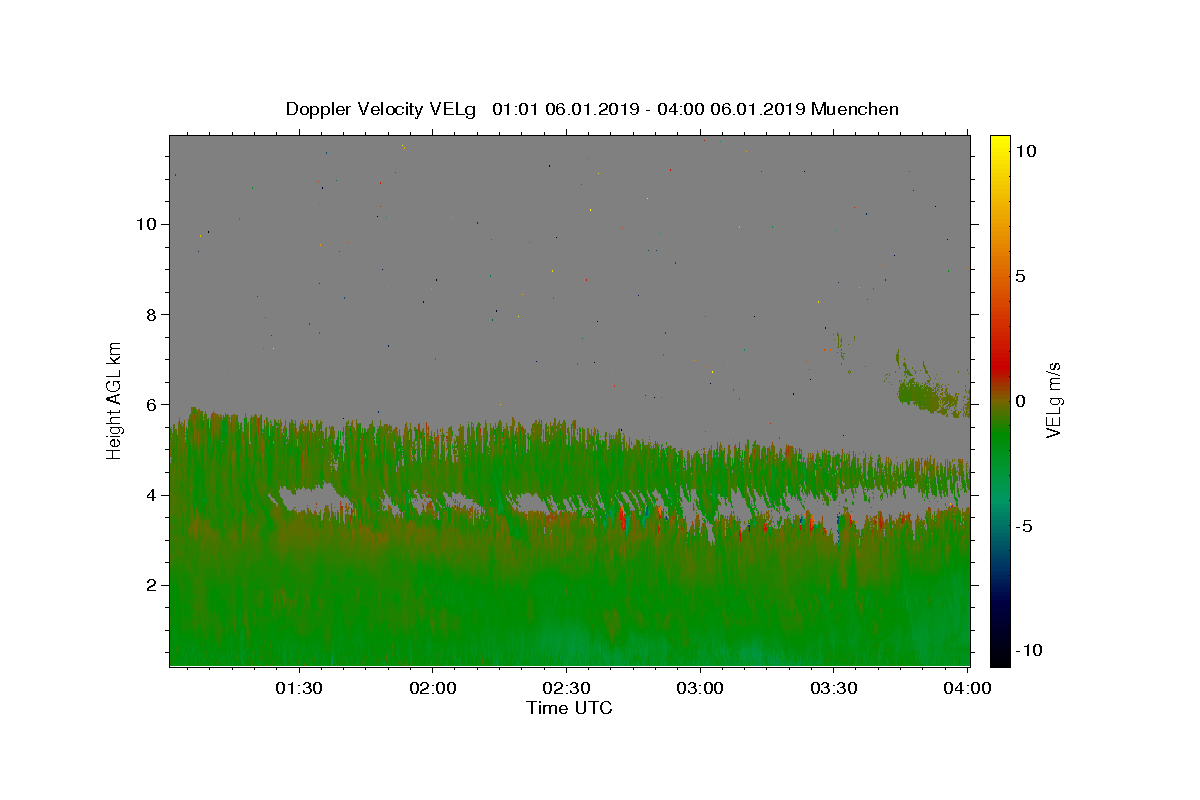Click the colorbar value 10 label
The image size is (1200, 800).
pyautogui.click(x=1025, y=151)
